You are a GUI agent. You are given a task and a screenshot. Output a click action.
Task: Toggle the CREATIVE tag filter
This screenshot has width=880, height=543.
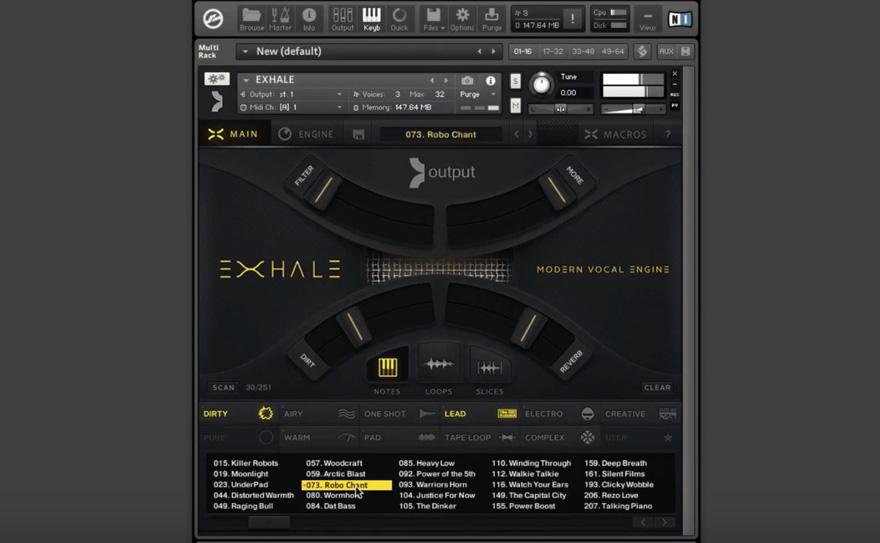click(640, 414)
